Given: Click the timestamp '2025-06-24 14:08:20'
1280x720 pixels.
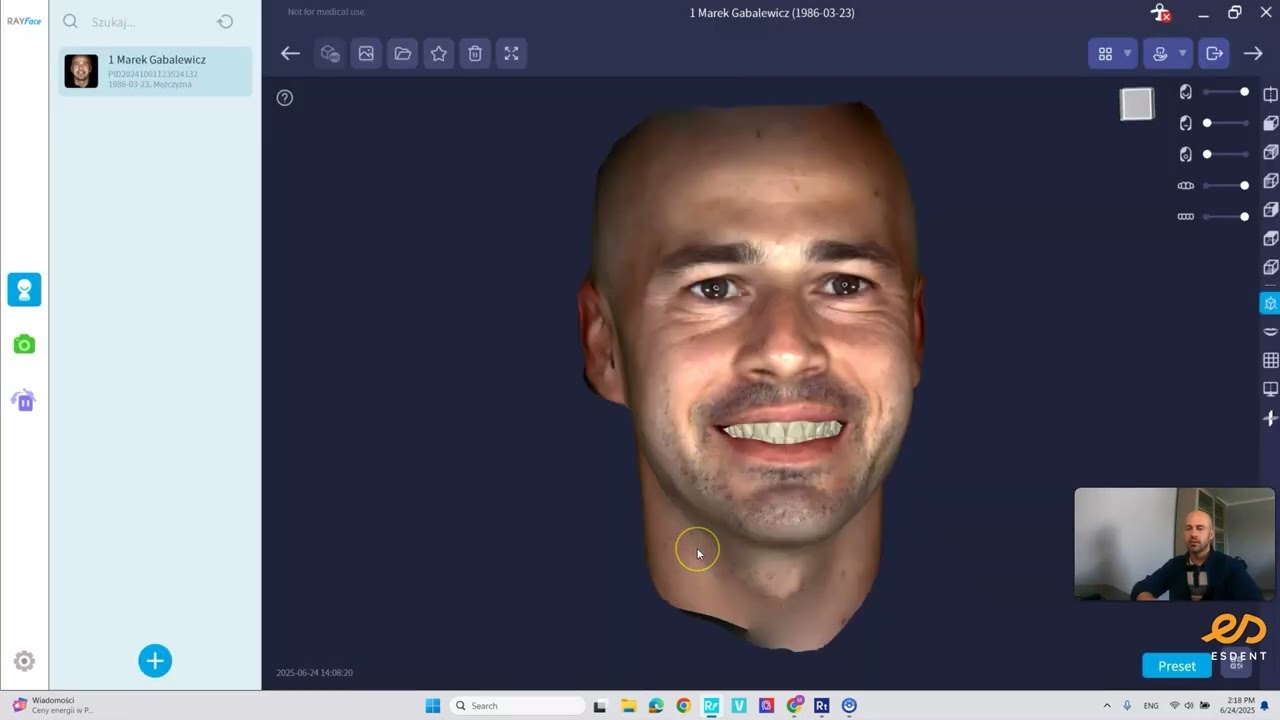Looking at the screenshot, I should point(314,673).
